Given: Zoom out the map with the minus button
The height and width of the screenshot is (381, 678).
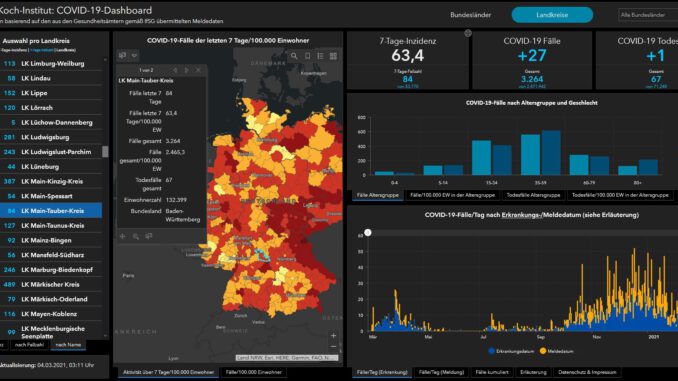Looking at the screenshot, I should [x=333, y=346].
